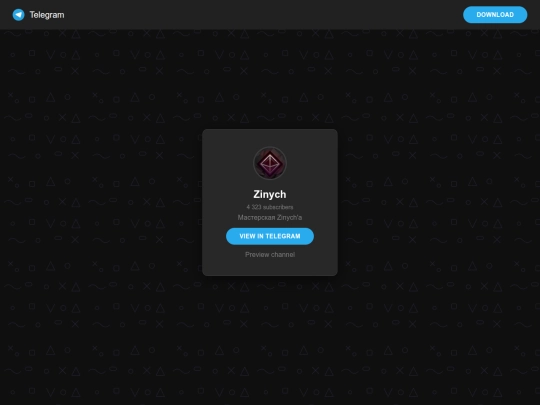
Task: Get the Telegram app with the blue Download pill
Action: (x=495, y=15)
